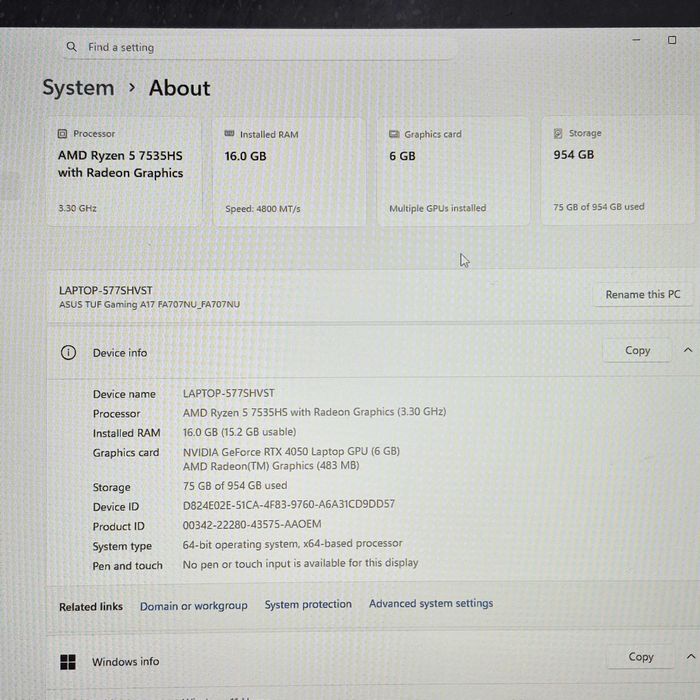700x700 pixels.
Task: Collapse the Windows info section chevron
Action: [x=691, y=656]
